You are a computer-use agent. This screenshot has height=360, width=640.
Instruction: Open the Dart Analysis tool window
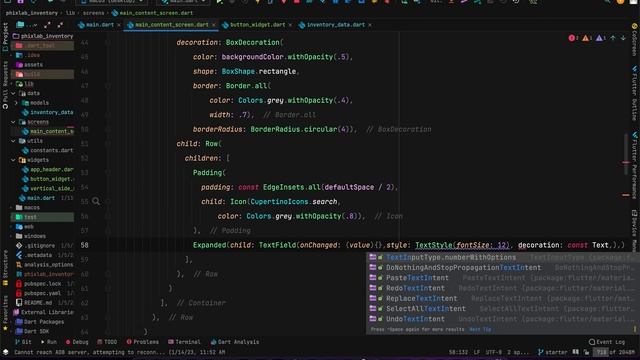pyautogui.click(x=235, y=342)
